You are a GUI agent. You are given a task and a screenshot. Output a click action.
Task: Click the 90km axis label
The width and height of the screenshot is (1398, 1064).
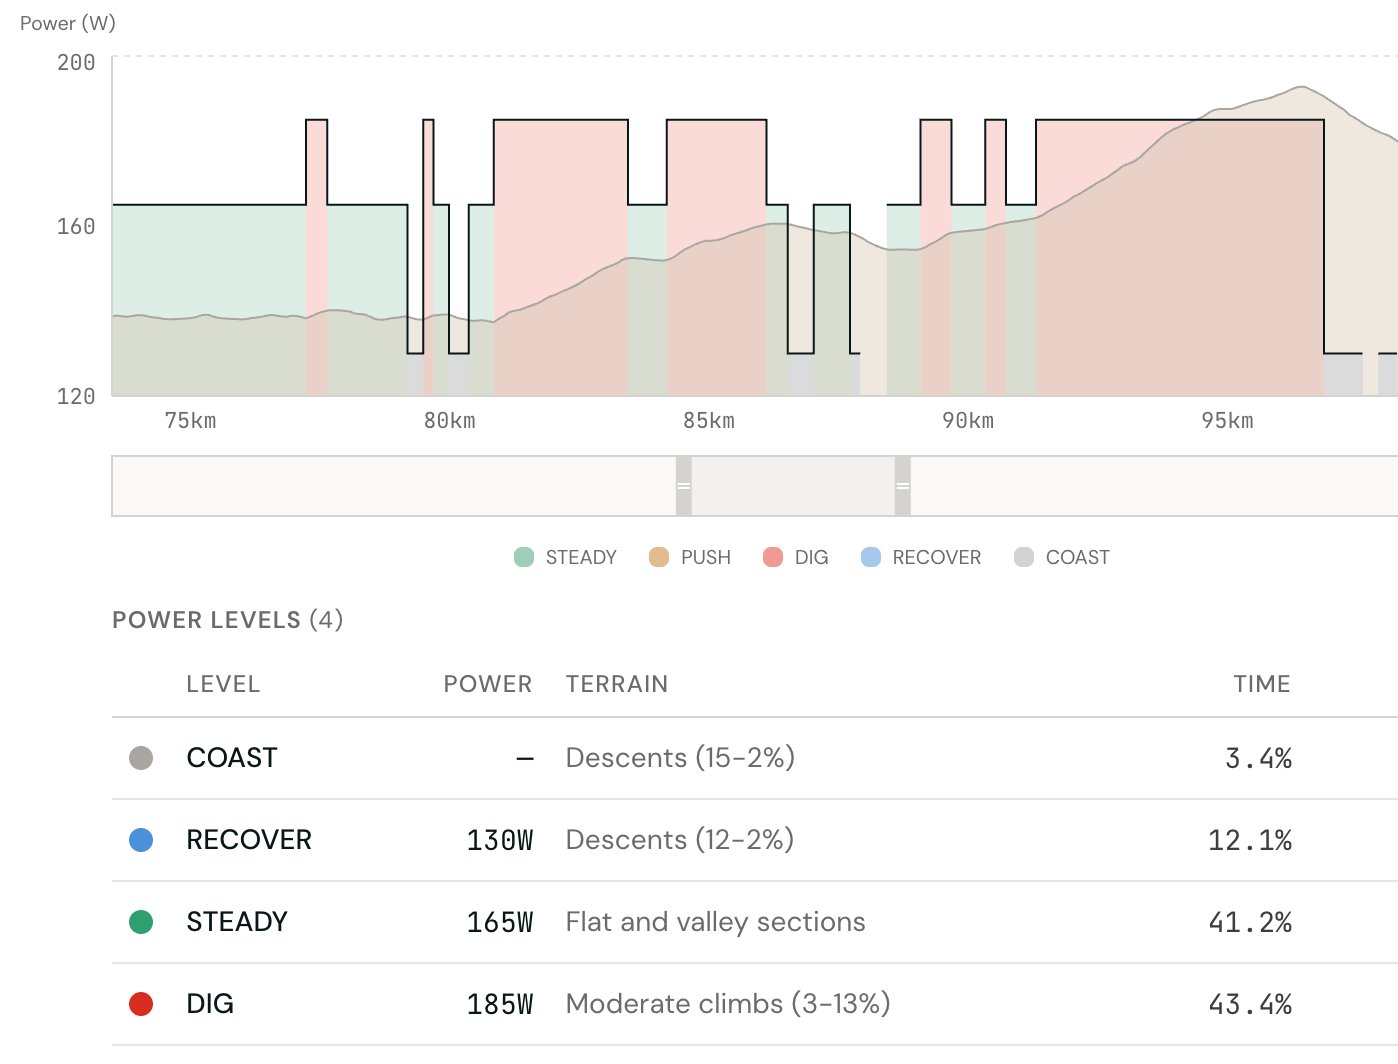coord(968,421)
